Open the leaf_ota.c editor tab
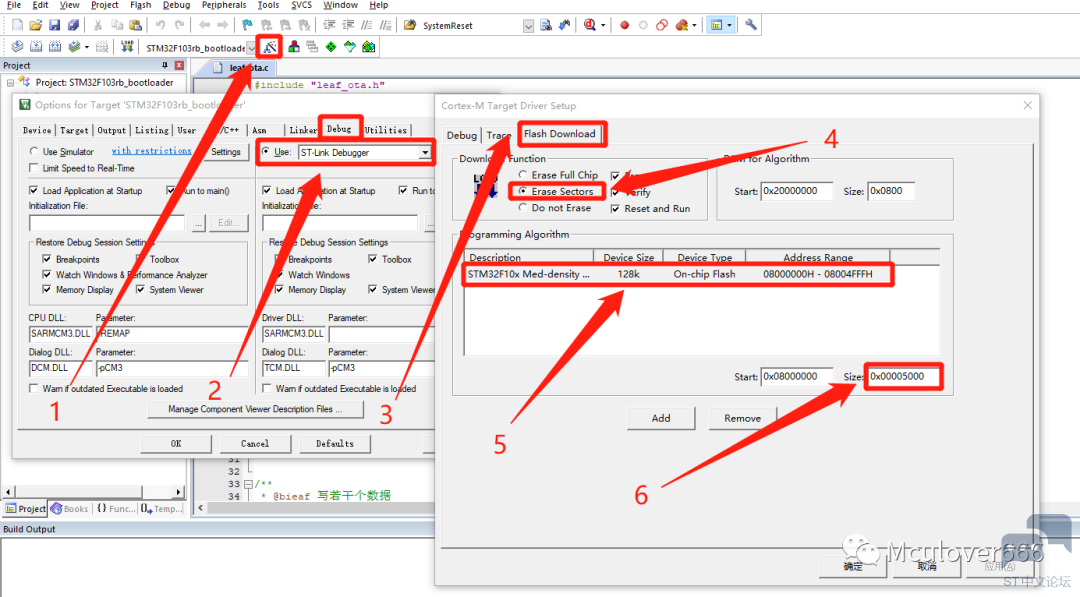Image resolution: width=1080 pixels, height=597 pixels. click(243, 67)
